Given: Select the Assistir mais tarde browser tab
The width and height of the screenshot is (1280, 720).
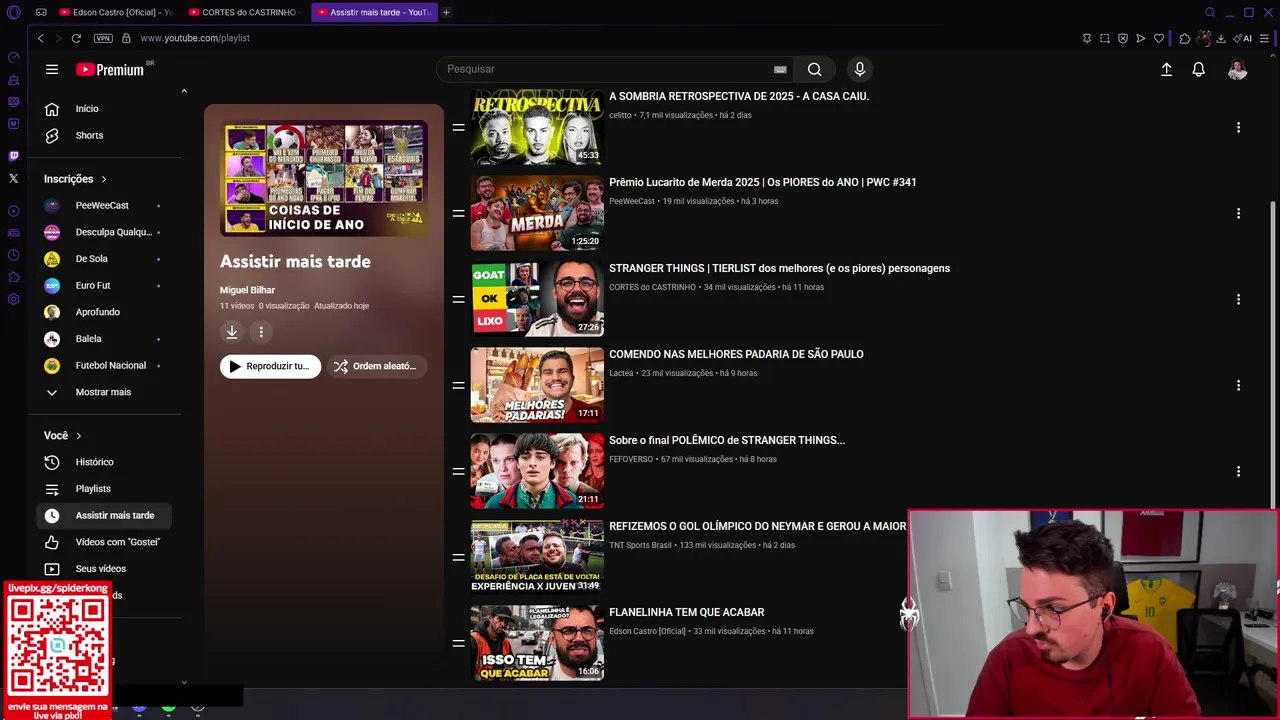Looking at the screenshot, I should coord(374,12).
